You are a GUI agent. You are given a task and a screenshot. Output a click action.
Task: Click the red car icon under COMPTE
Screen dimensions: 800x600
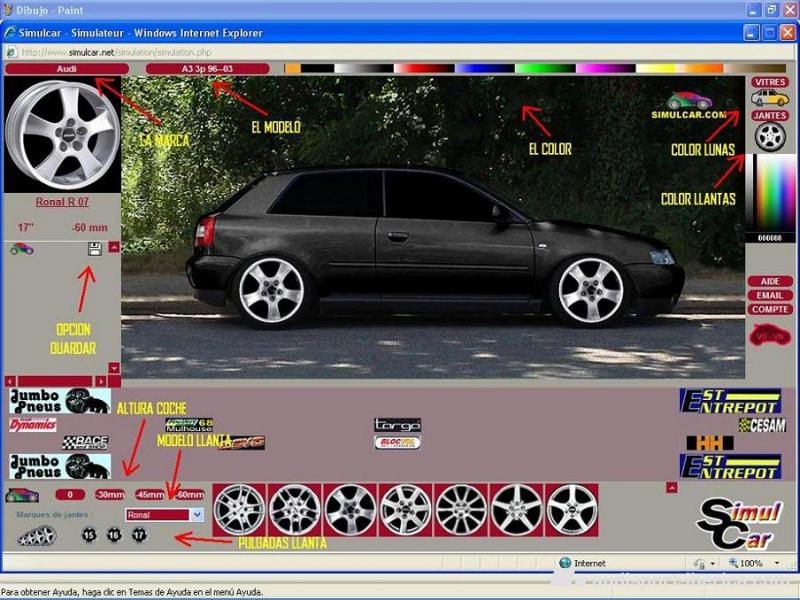(769, 335)
